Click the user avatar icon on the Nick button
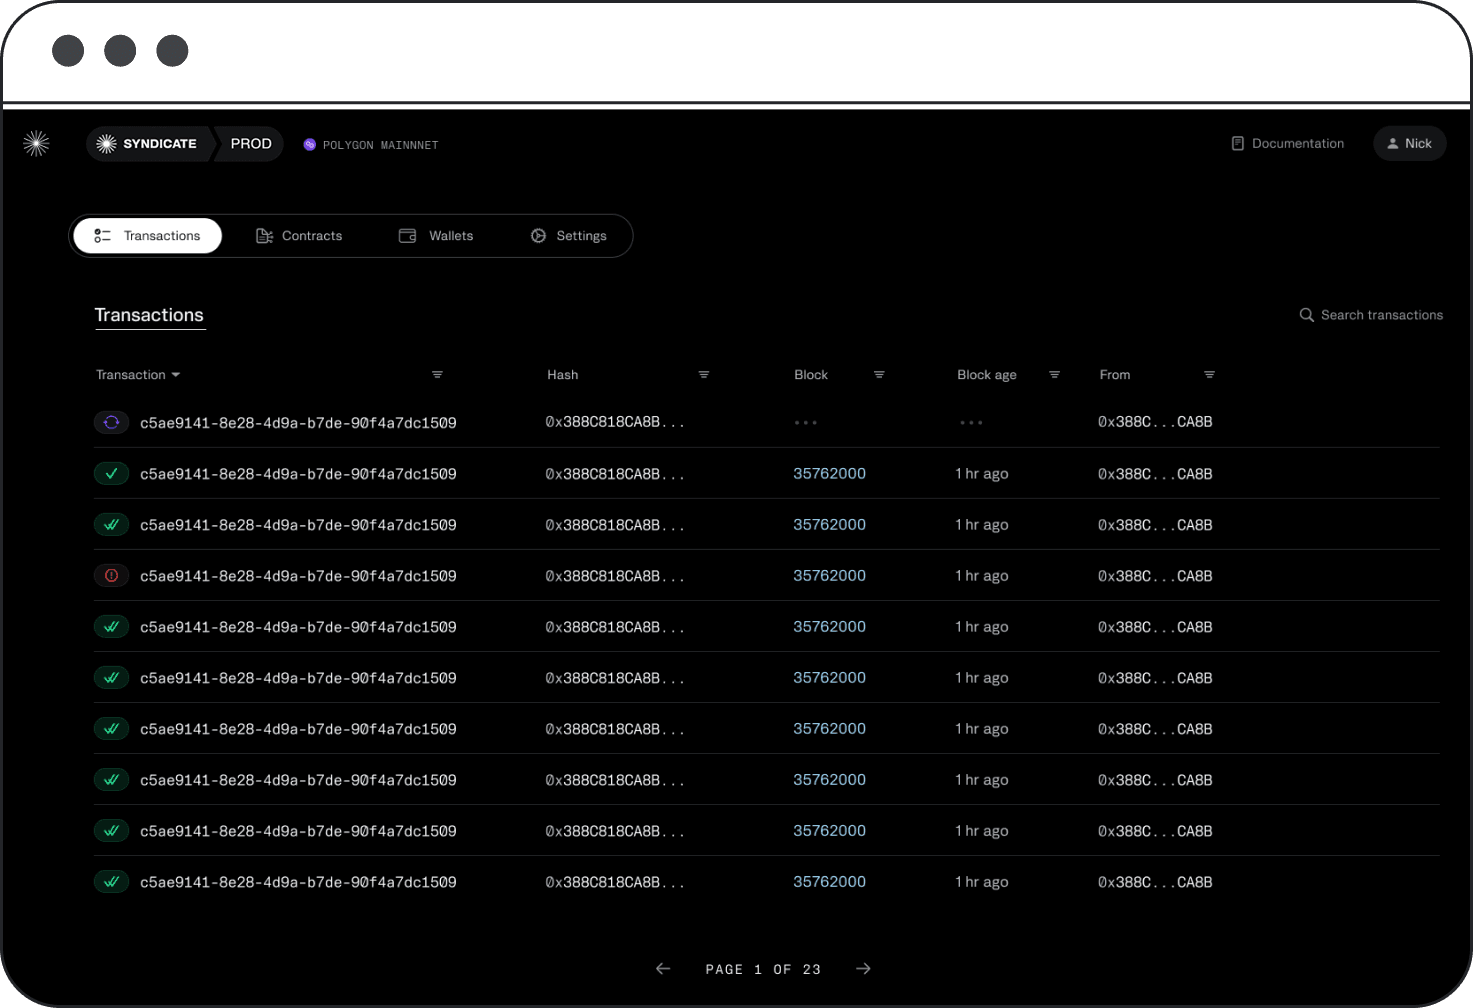The image size is (1473, 1008). [x=1394, y=143]
